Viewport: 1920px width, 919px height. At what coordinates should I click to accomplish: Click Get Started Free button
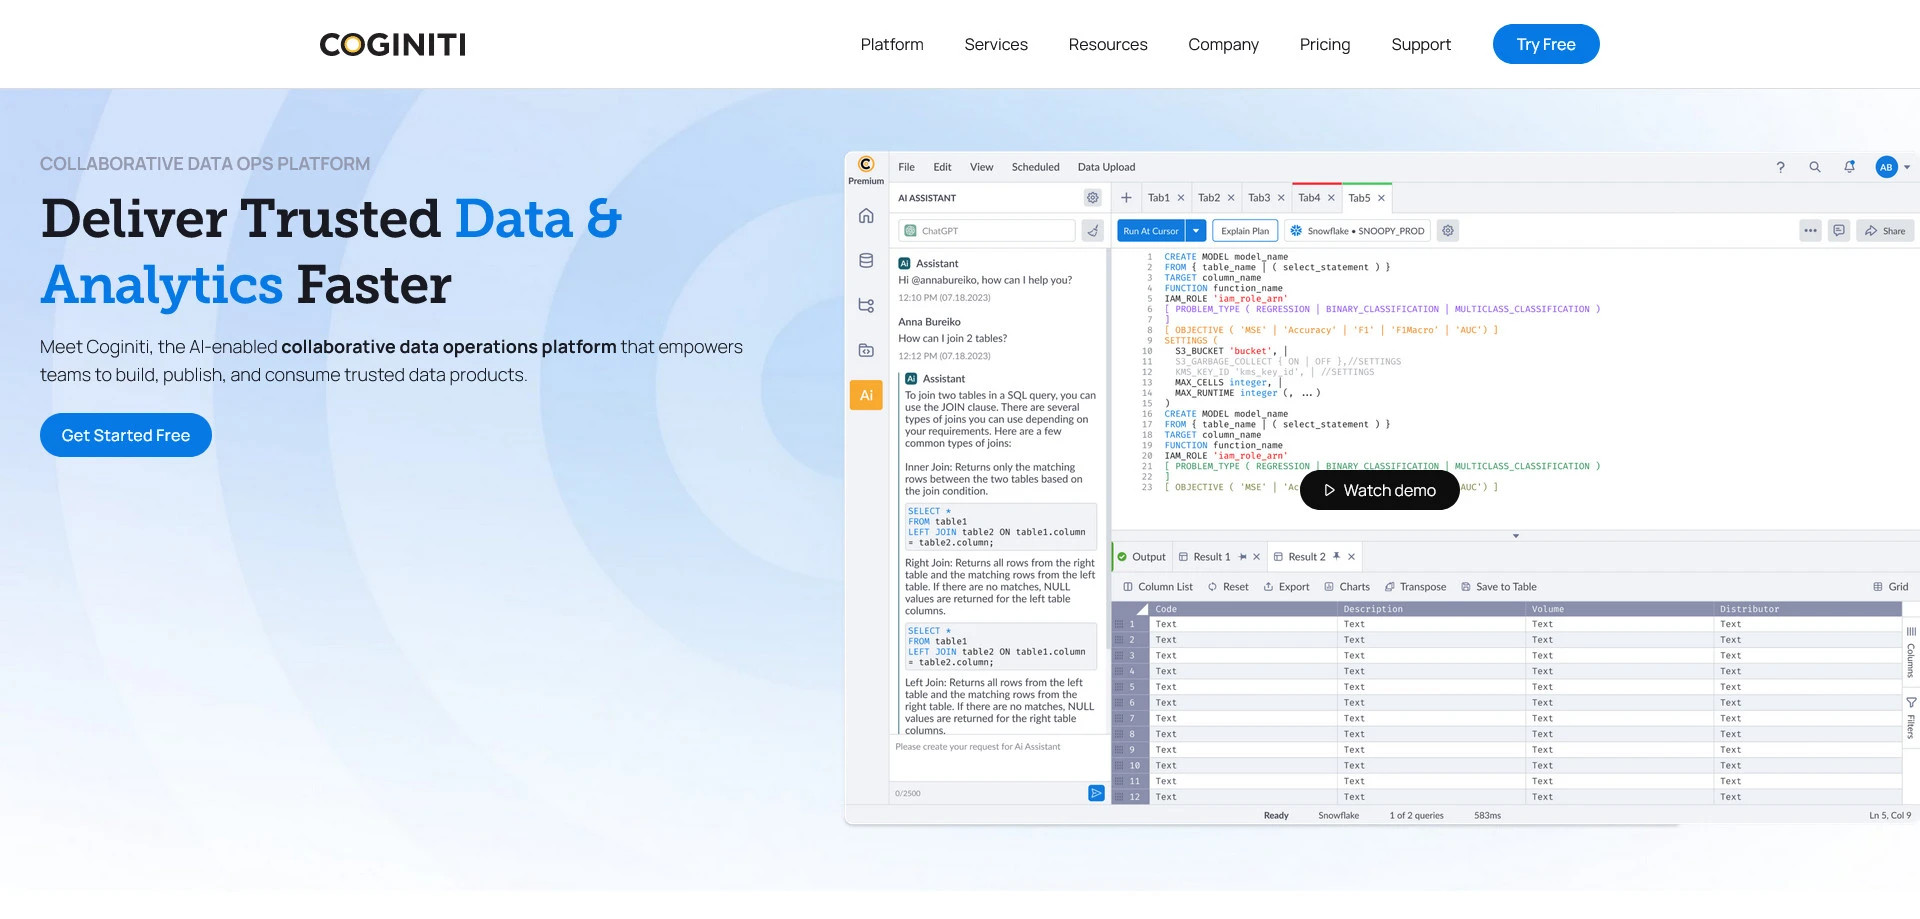(x=126, y=435)
